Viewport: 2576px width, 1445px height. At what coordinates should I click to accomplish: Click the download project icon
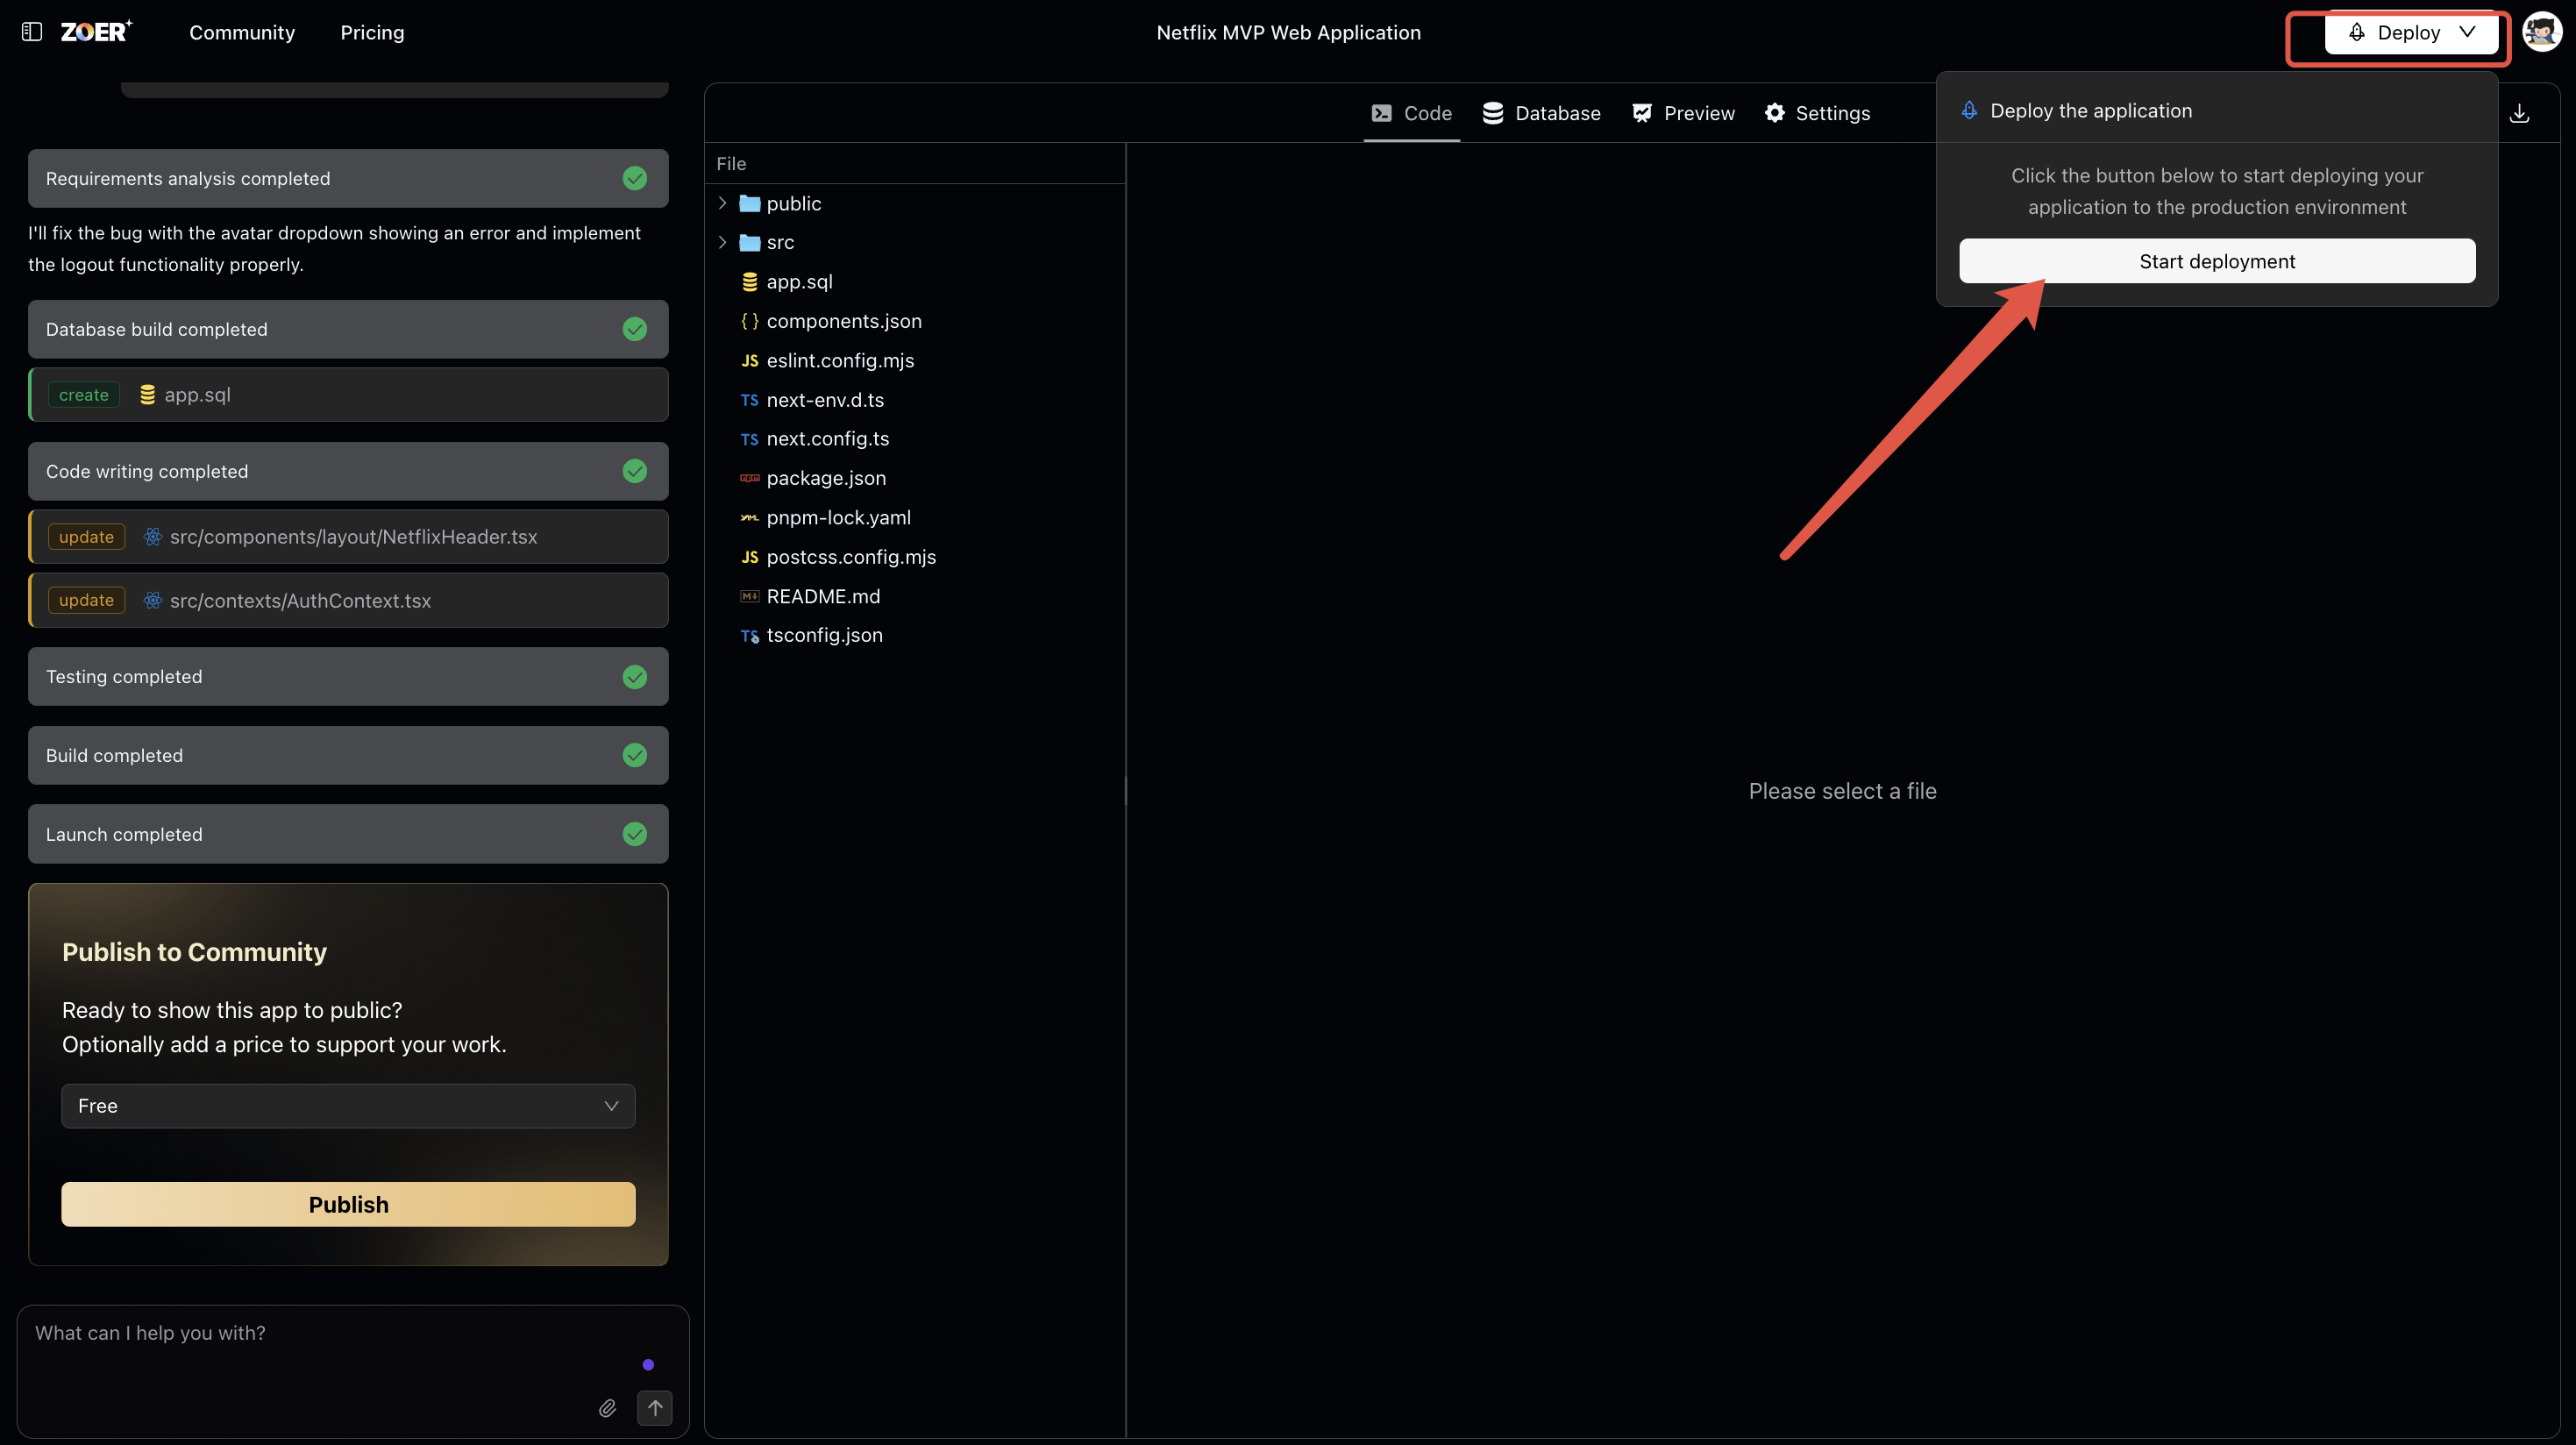[x=2519, y=113]
